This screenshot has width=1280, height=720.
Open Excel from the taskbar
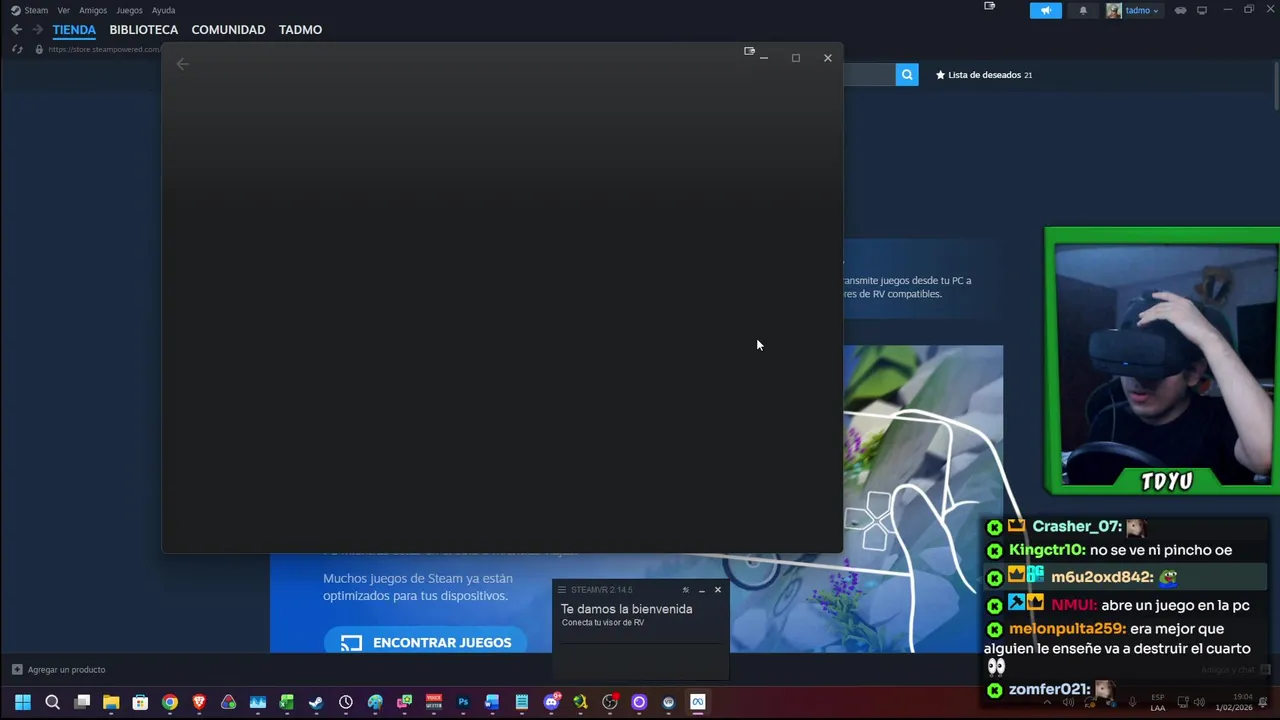(287, 702)
